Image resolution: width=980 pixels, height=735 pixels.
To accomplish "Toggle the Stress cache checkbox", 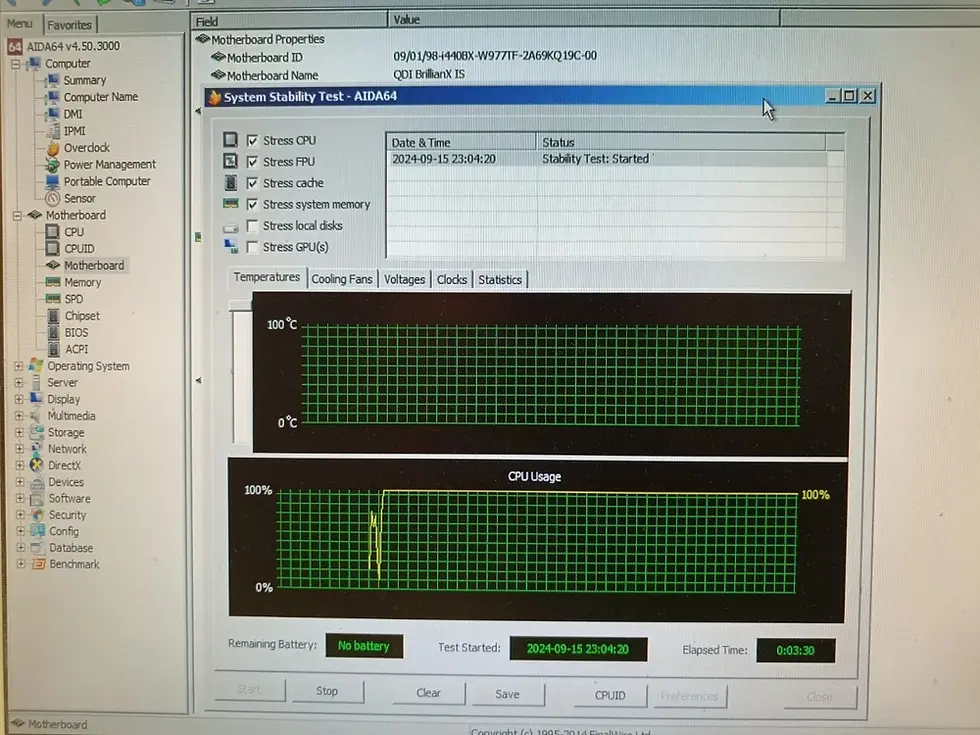I will click(252, 183).
